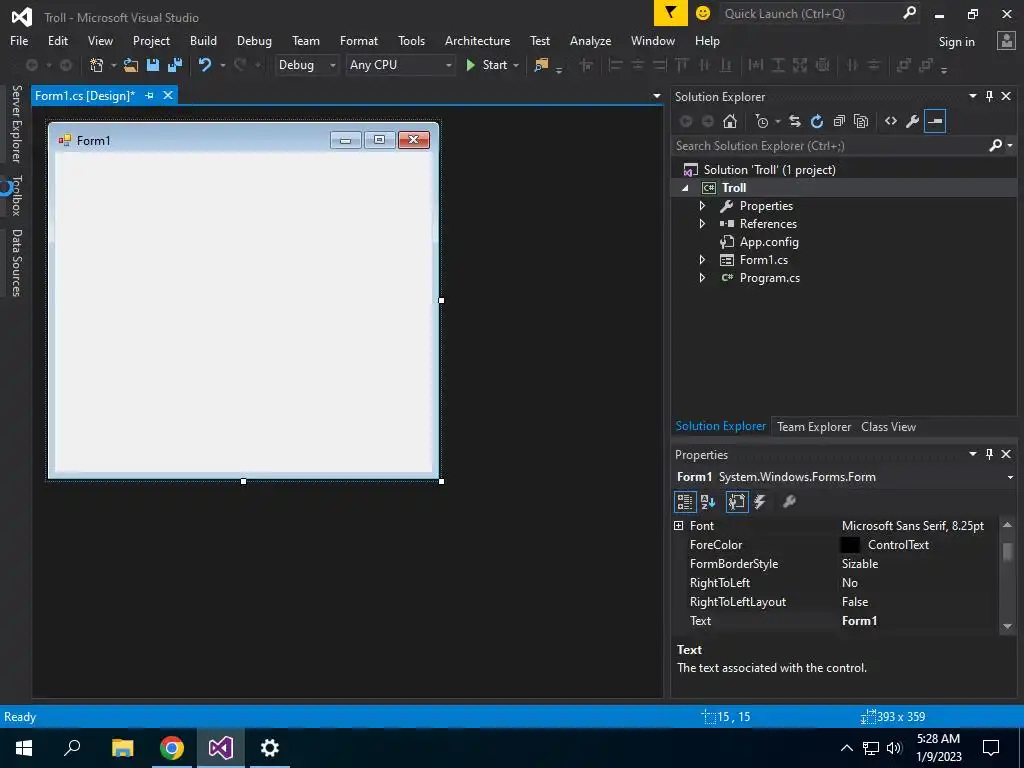
Task: Open Form1 object selector dropdown in Properties
Action: click(x=1010, y=477)
